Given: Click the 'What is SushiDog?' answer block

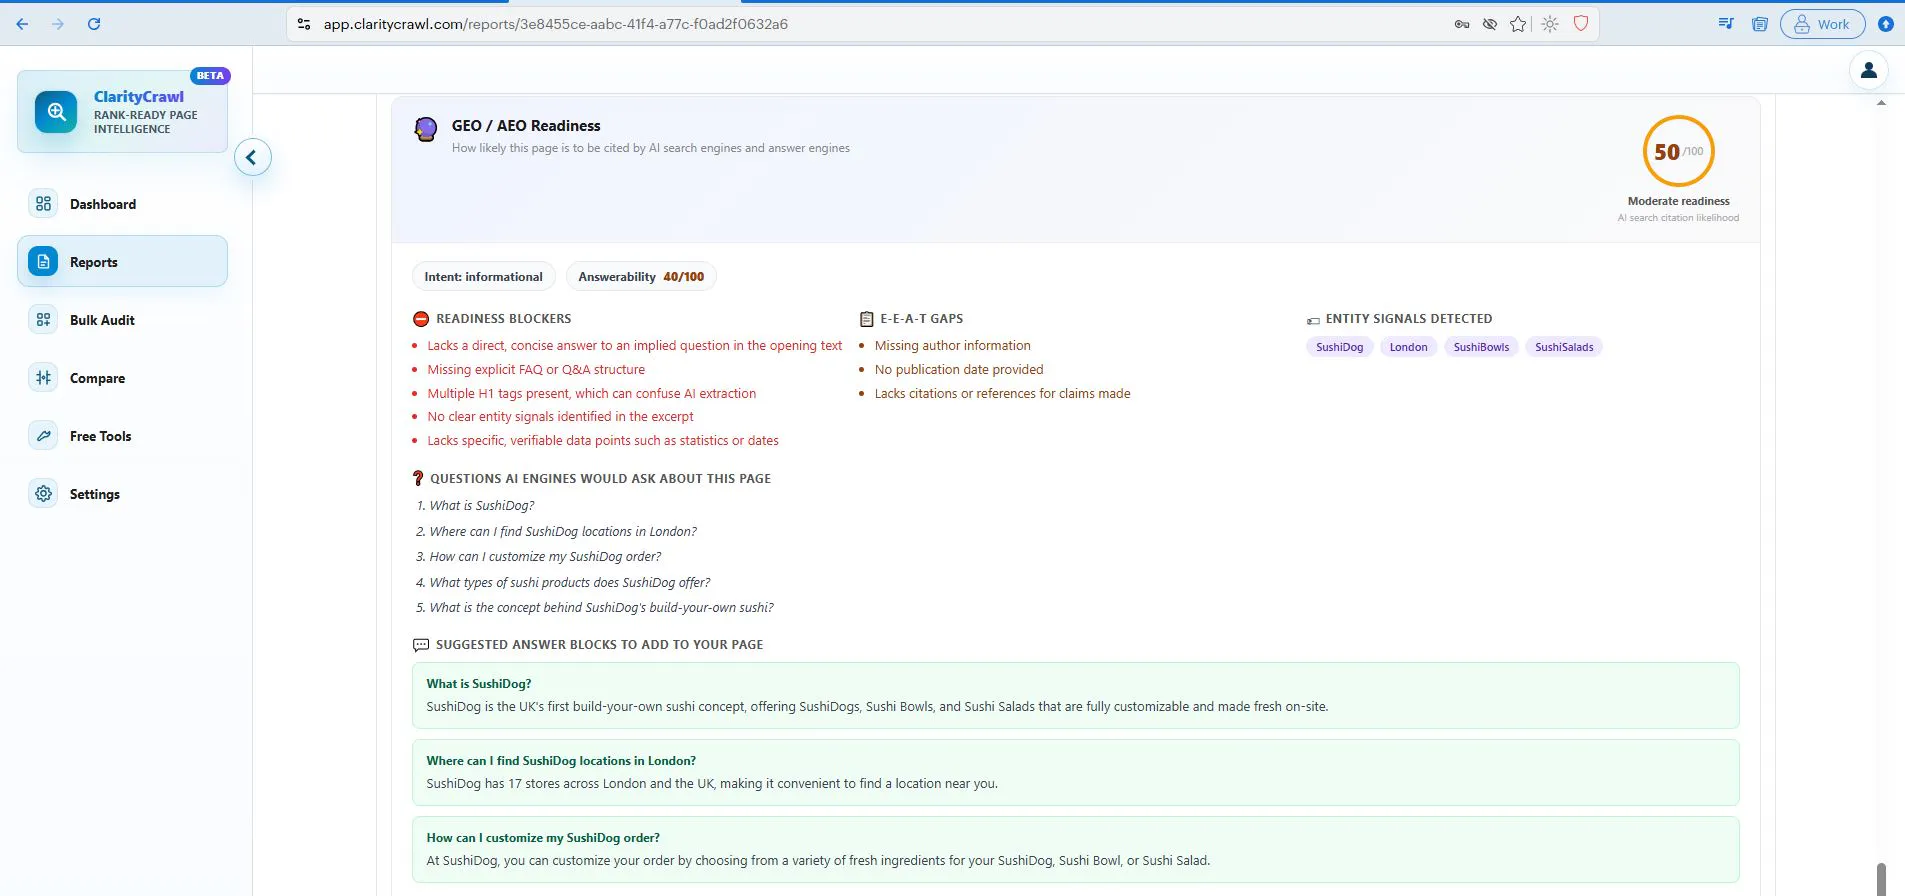Looking at the screenshot, I should [1075, 695].
